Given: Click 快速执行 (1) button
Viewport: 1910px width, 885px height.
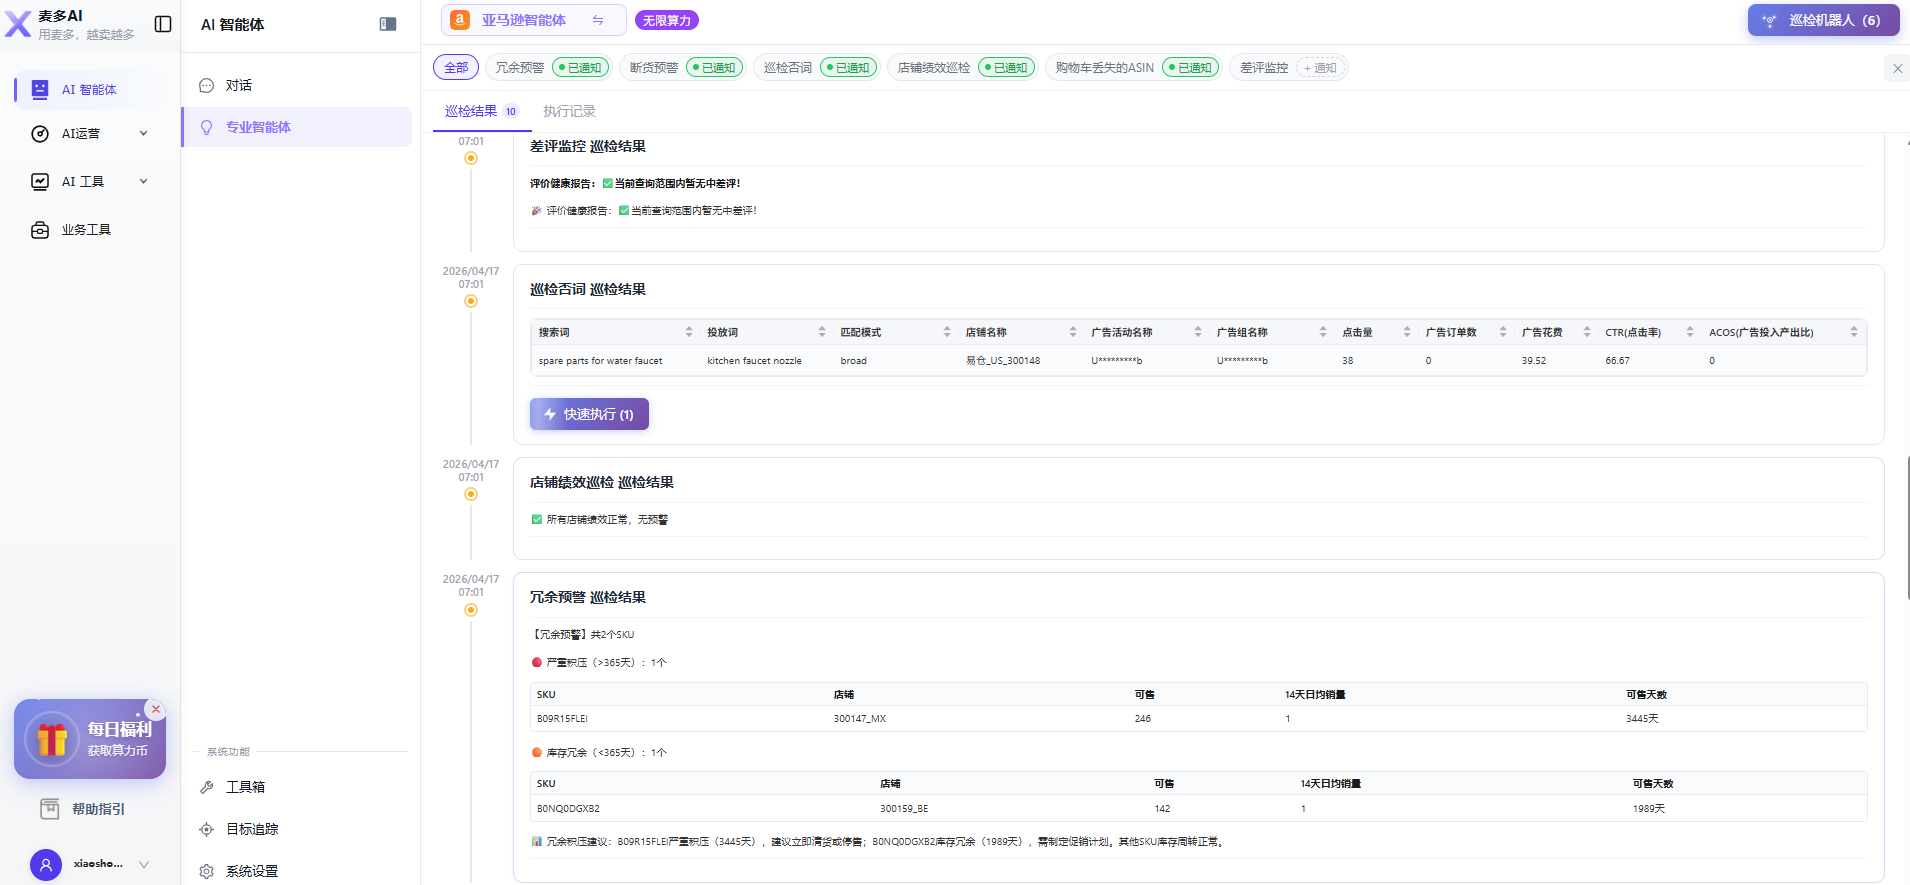Looking at the screenshot, I should (x=589, y=414).
